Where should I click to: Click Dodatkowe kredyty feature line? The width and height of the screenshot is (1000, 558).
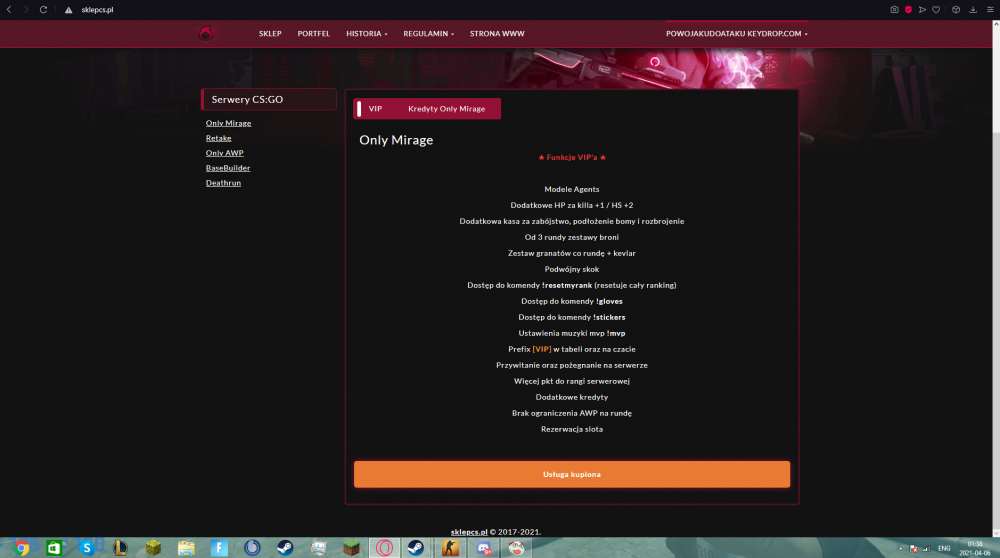tap(571, 397)
